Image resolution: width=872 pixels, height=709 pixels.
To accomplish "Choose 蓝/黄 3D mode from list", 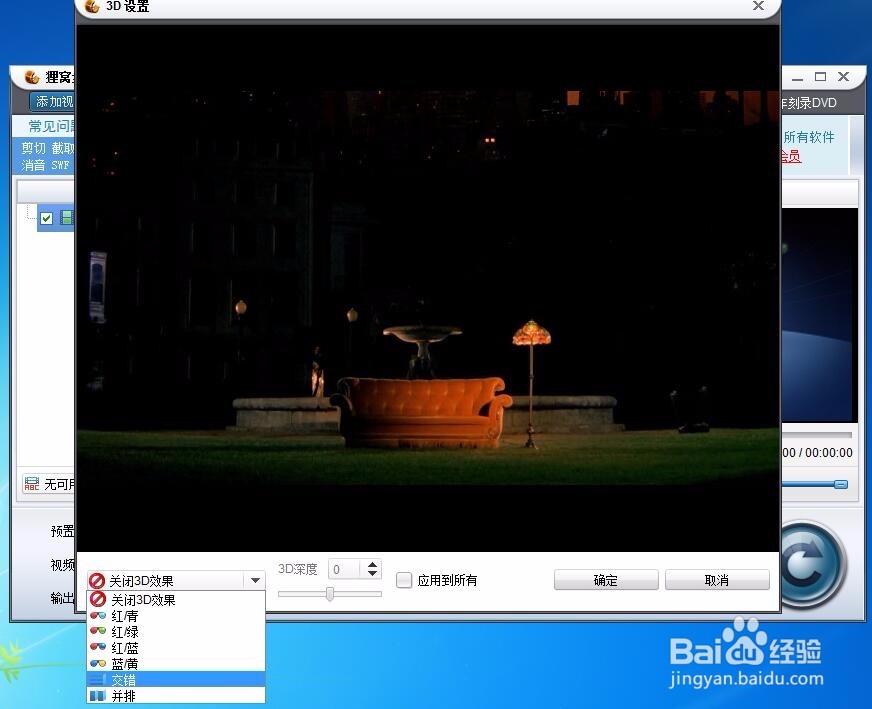I will (176, 663).
